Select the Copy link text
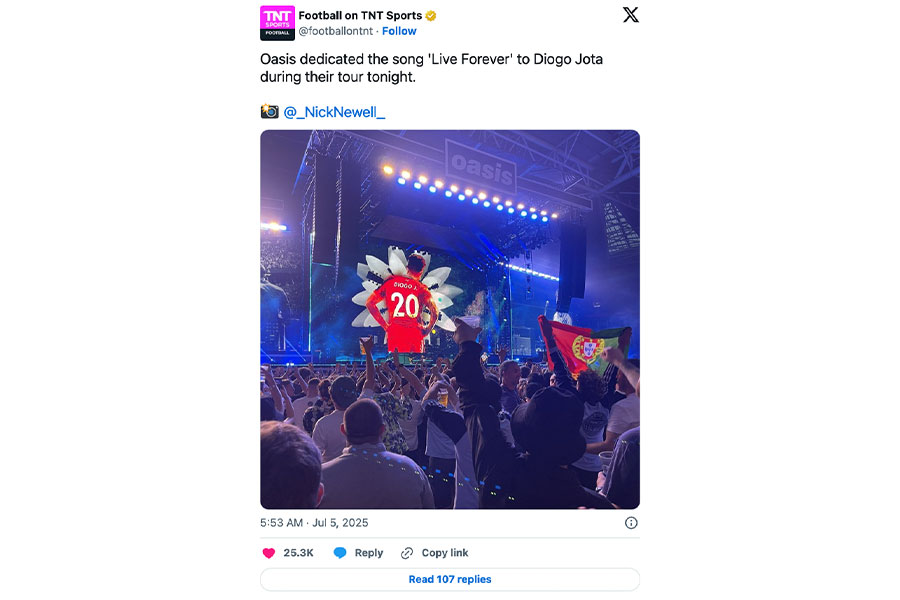Image resolution: width=900 pixels, height=600 pixels. coord(445,553)
